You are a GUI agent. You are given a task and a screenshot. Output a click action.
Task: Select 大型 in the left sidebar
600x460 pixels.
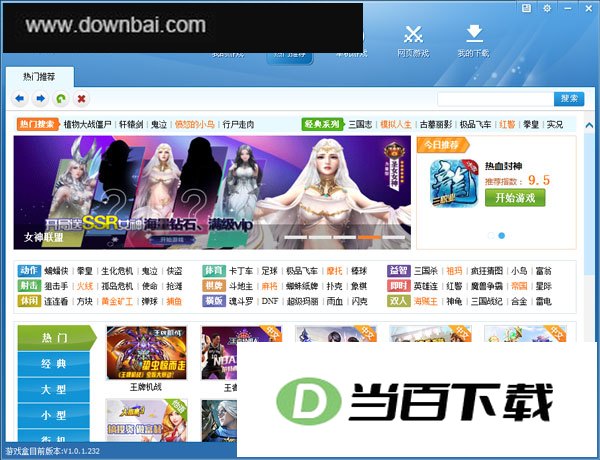coord(54,390)
